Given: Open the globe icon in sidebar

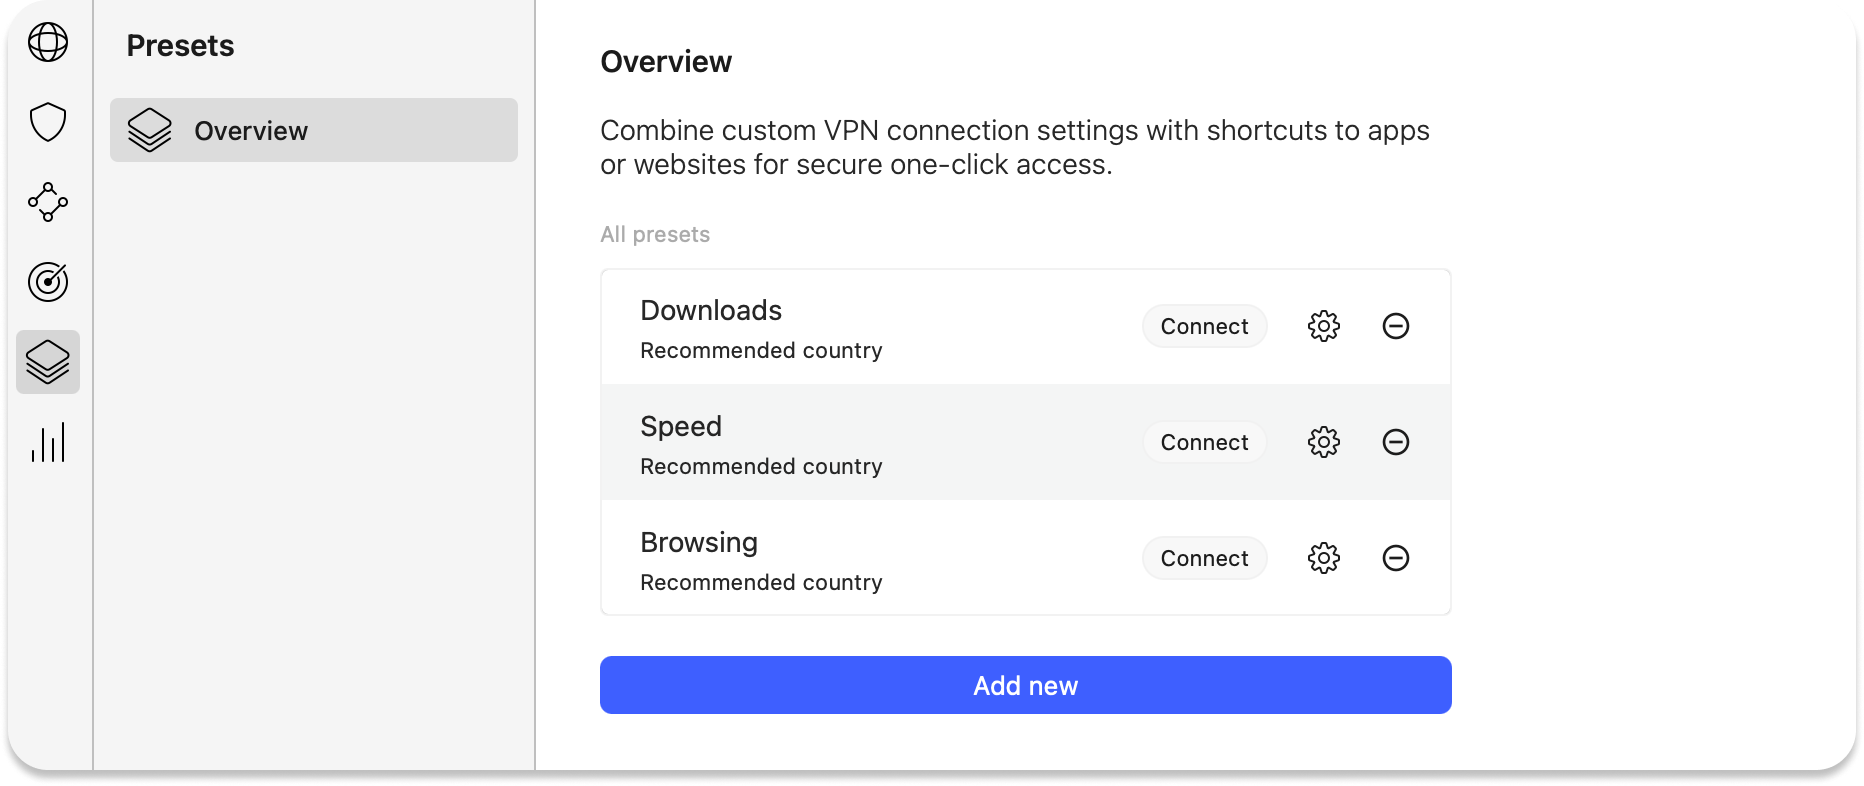Looking at the screenshot, I should (48, 43).
